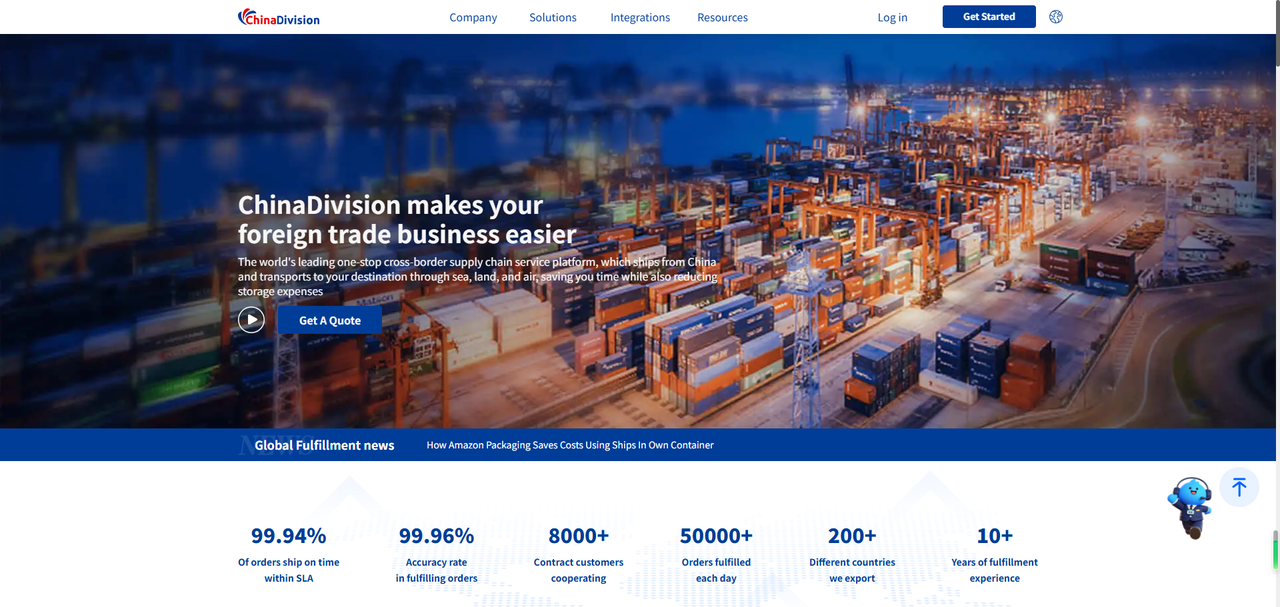Open the Amazon Packaging news headline
Viewport: 1280px width, 607px height.
(x=570, y=445)
